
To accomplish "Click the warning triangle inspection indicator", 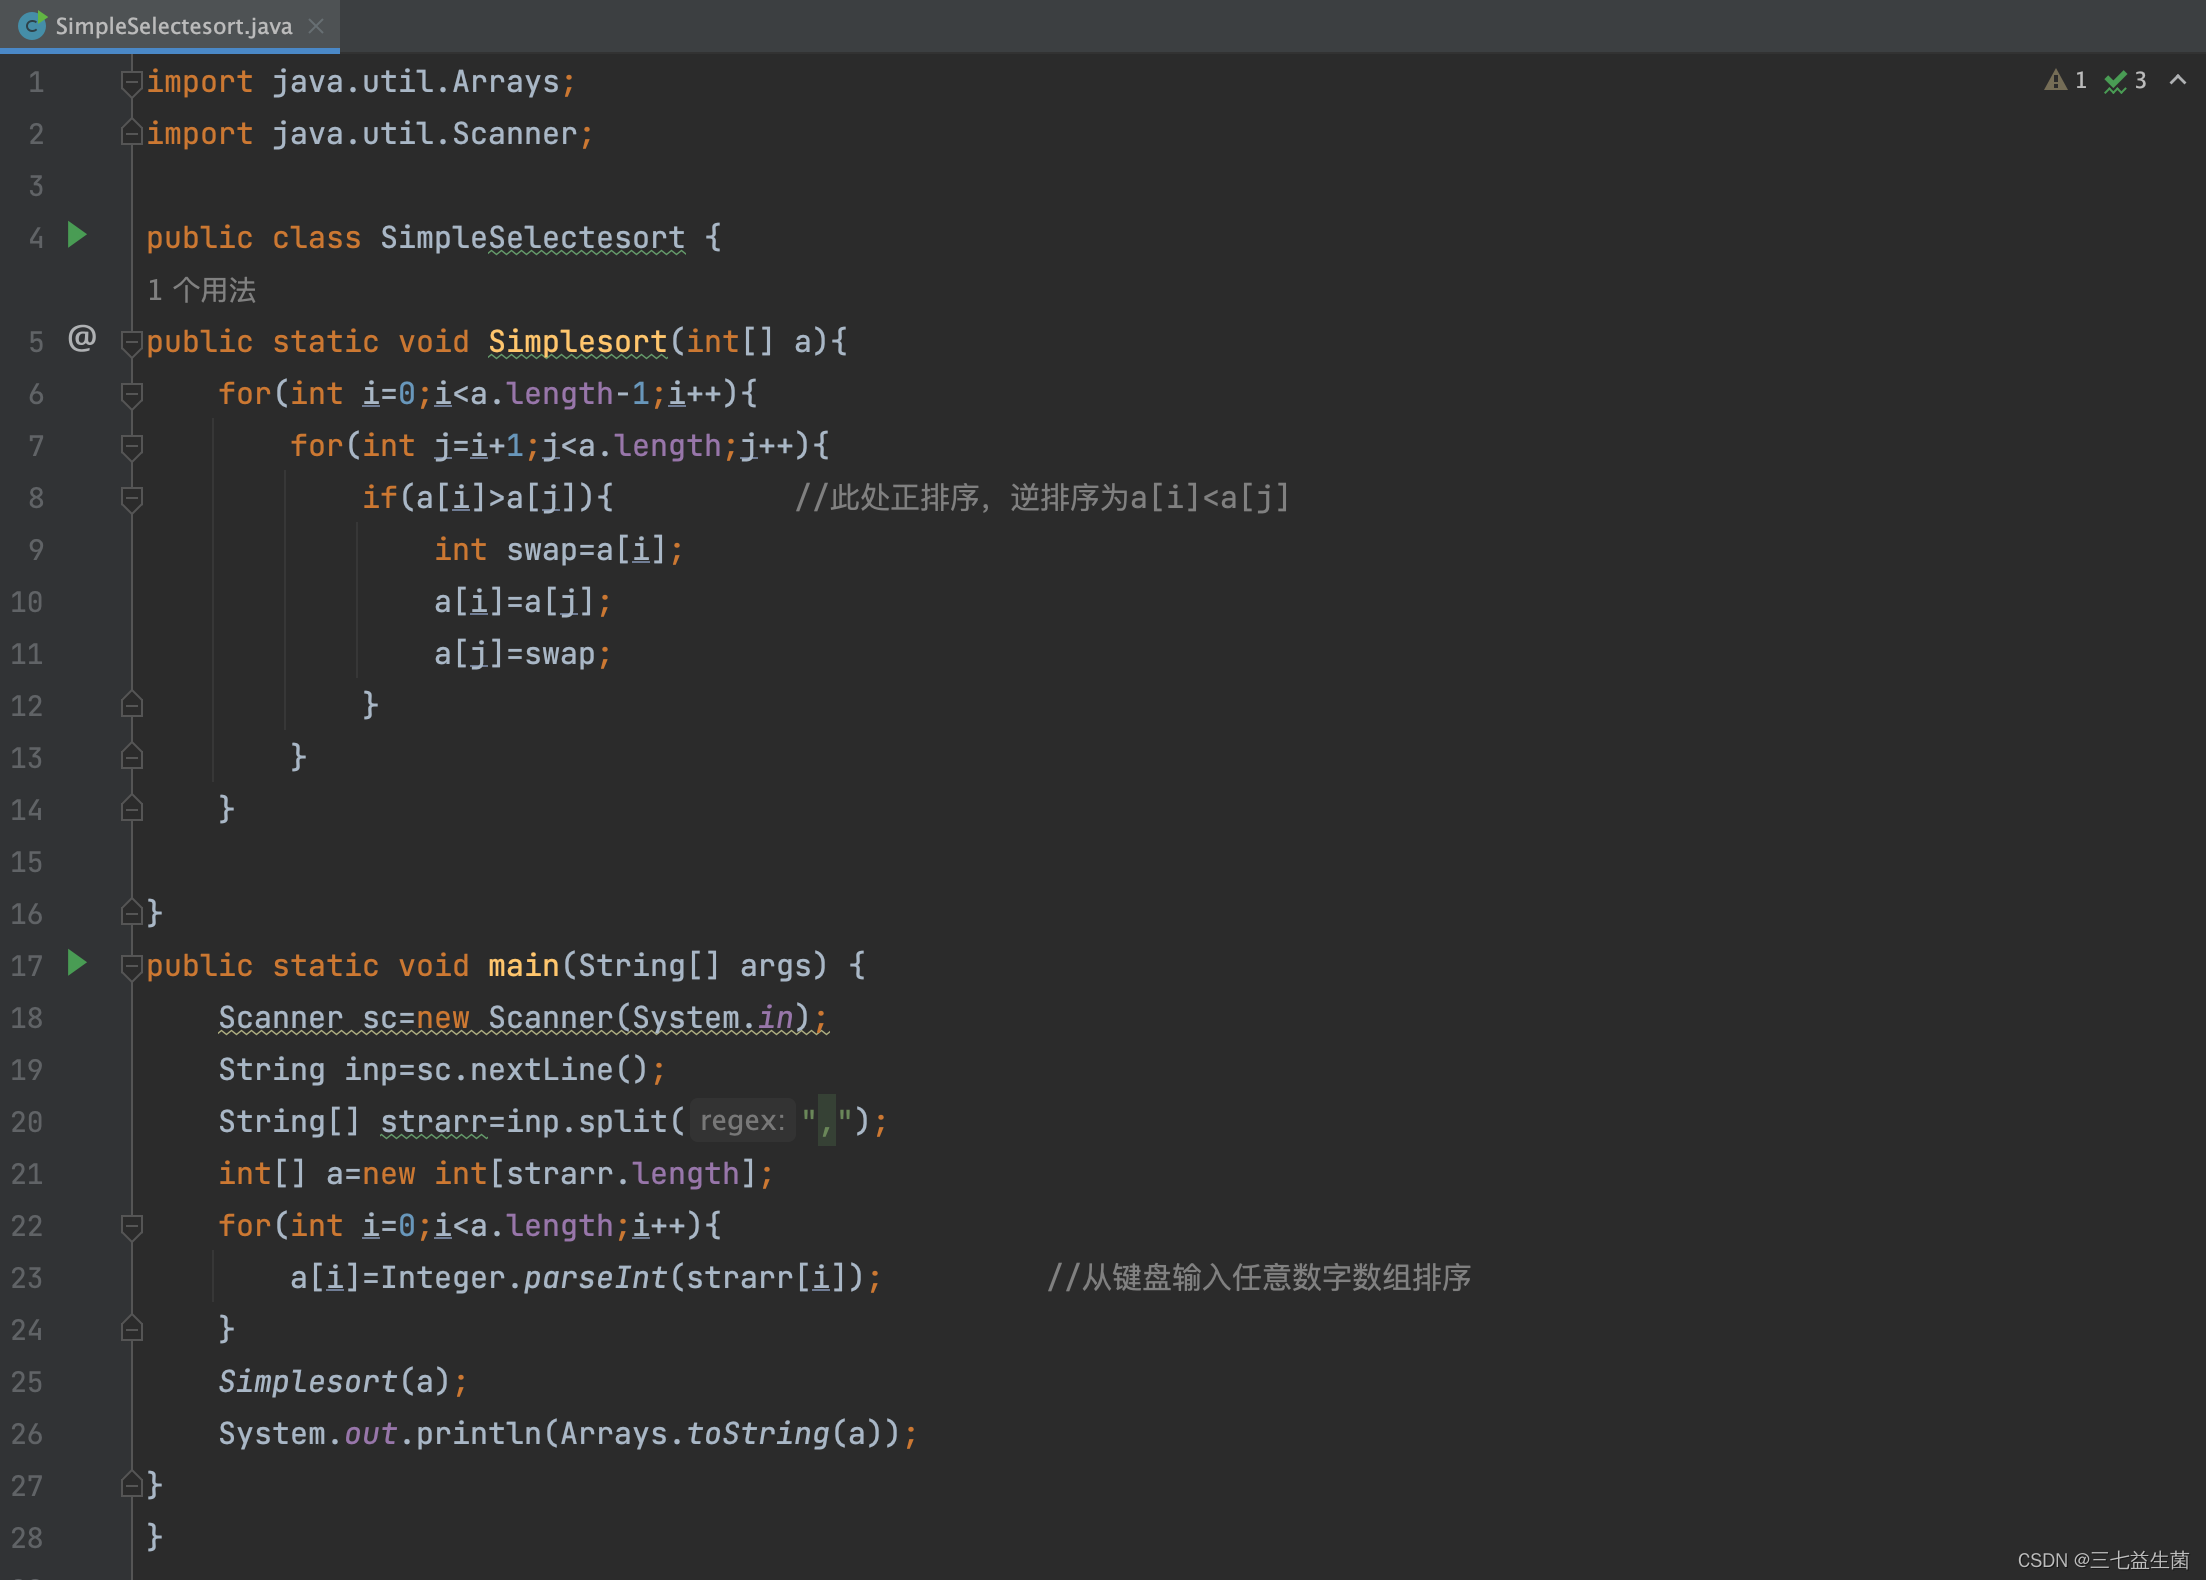I will tap(2055, 81).
